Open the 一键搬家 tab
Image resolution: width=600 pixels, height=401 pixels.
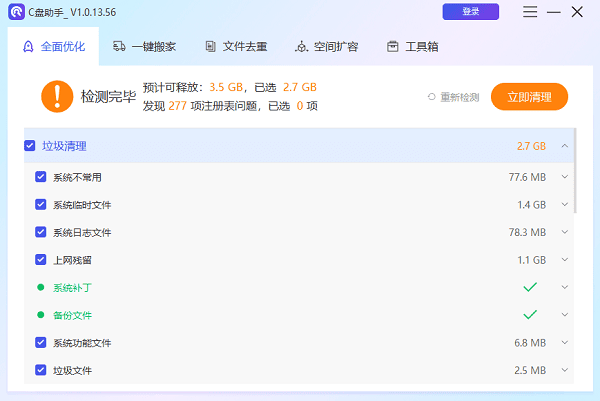pyautogui.click(x=144, y=47)
